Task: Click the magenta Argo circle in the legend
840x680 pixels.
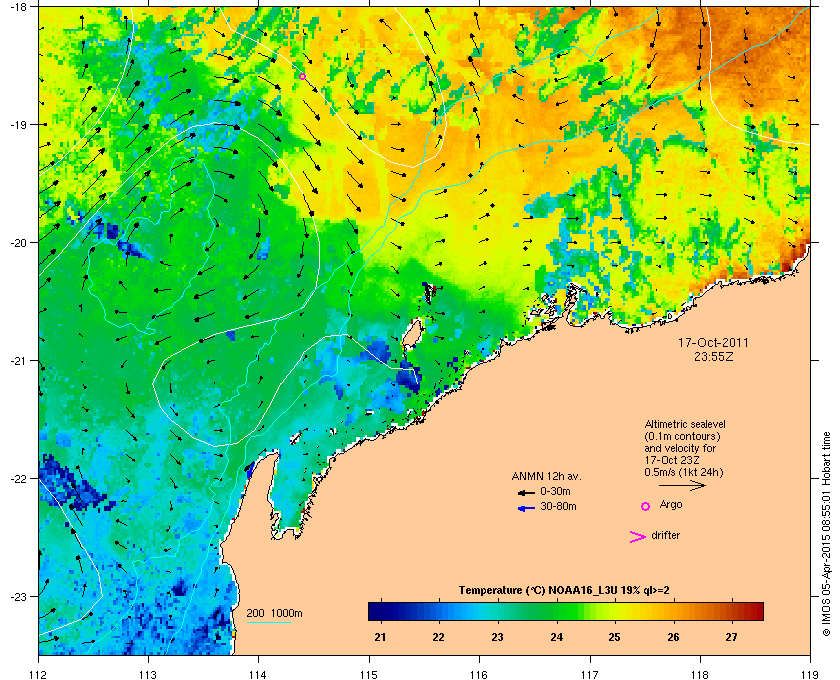Action: (646, 506)
